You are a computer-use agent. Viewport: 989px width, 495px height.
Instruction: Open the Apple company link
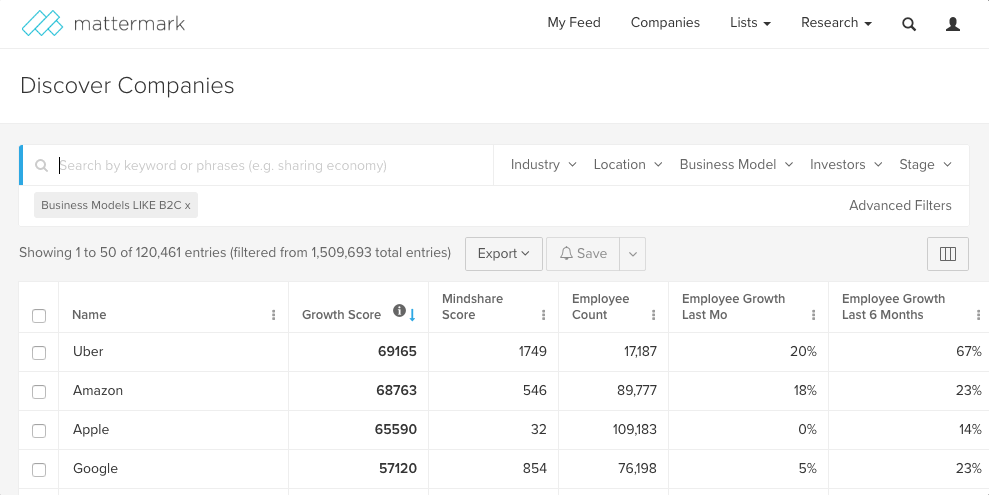coord(91,429)
